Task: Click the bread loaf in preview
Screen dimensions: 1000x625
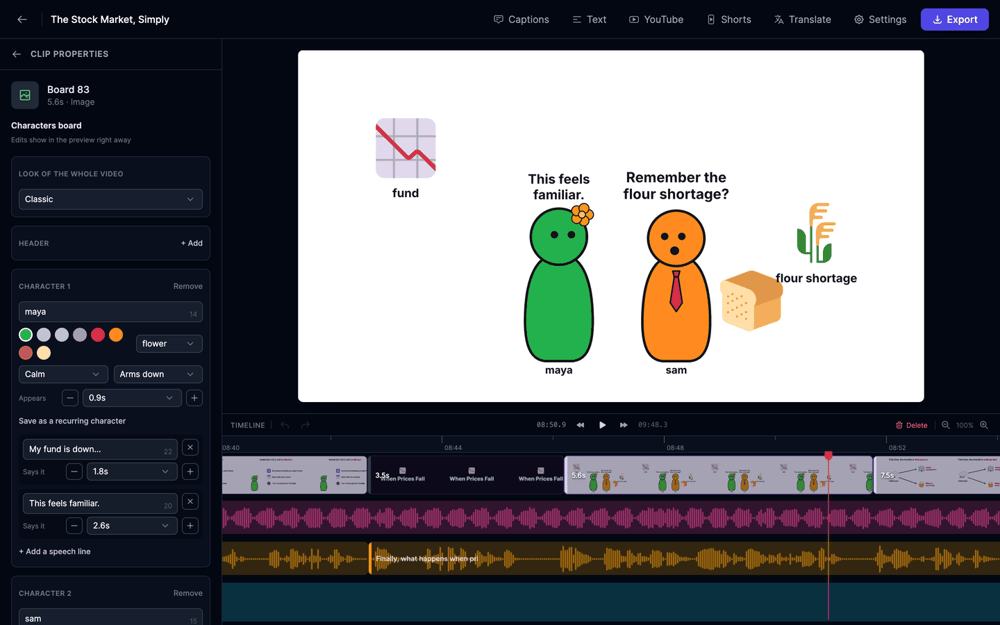Action: (751, 301)
